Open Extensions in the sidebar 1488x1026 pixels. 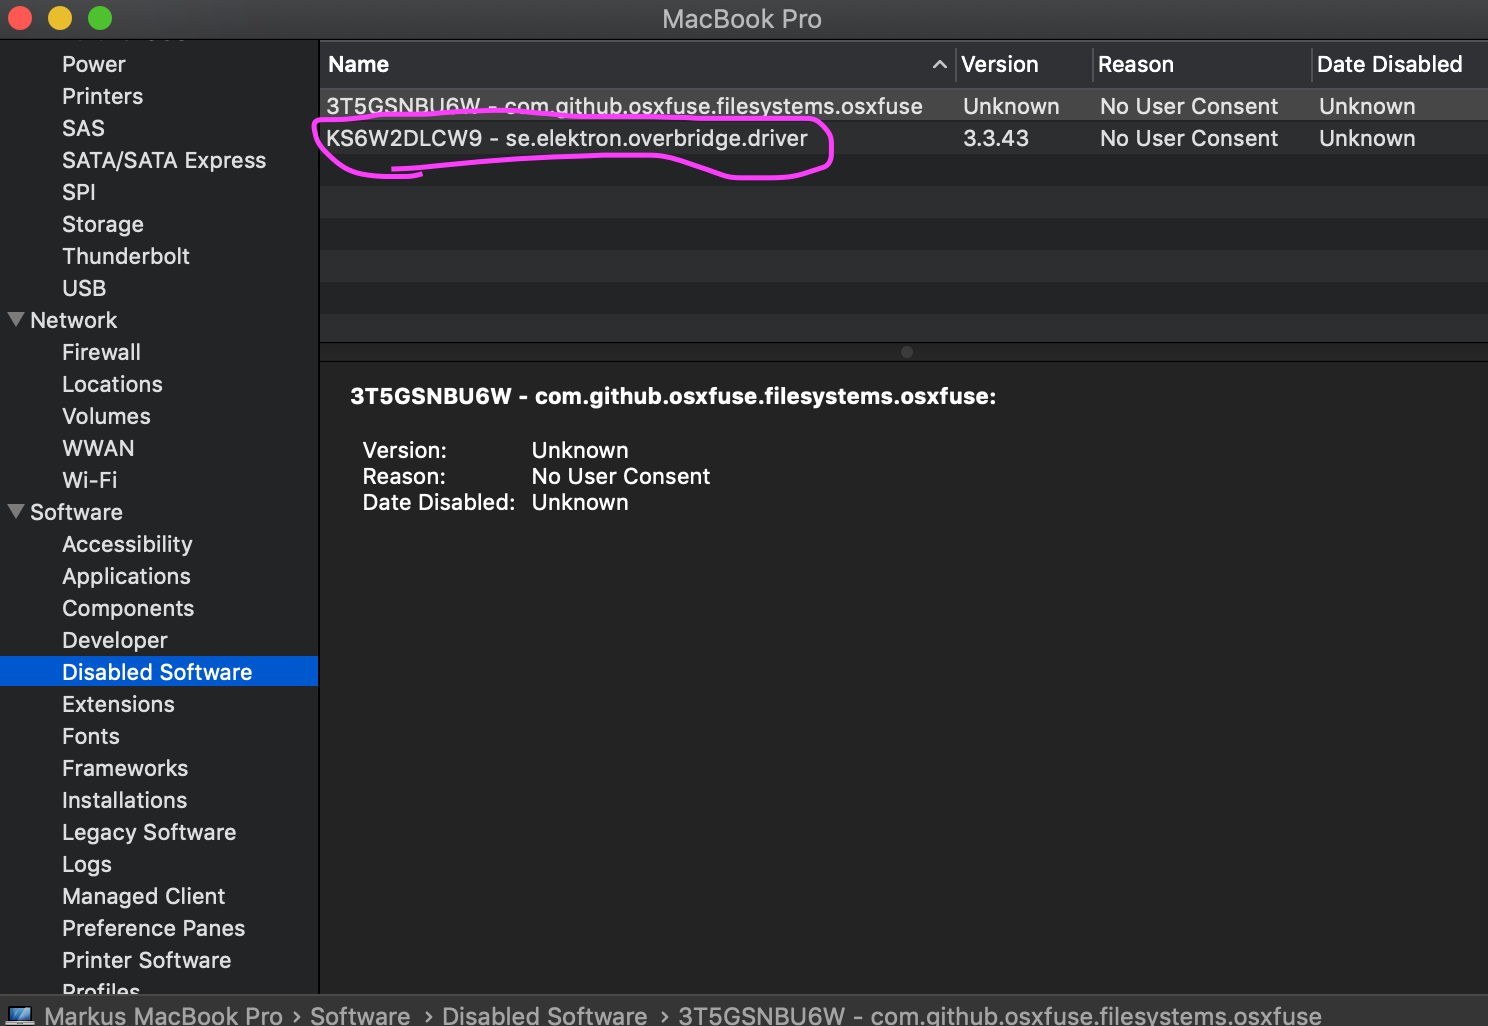(x=118, y=704)
